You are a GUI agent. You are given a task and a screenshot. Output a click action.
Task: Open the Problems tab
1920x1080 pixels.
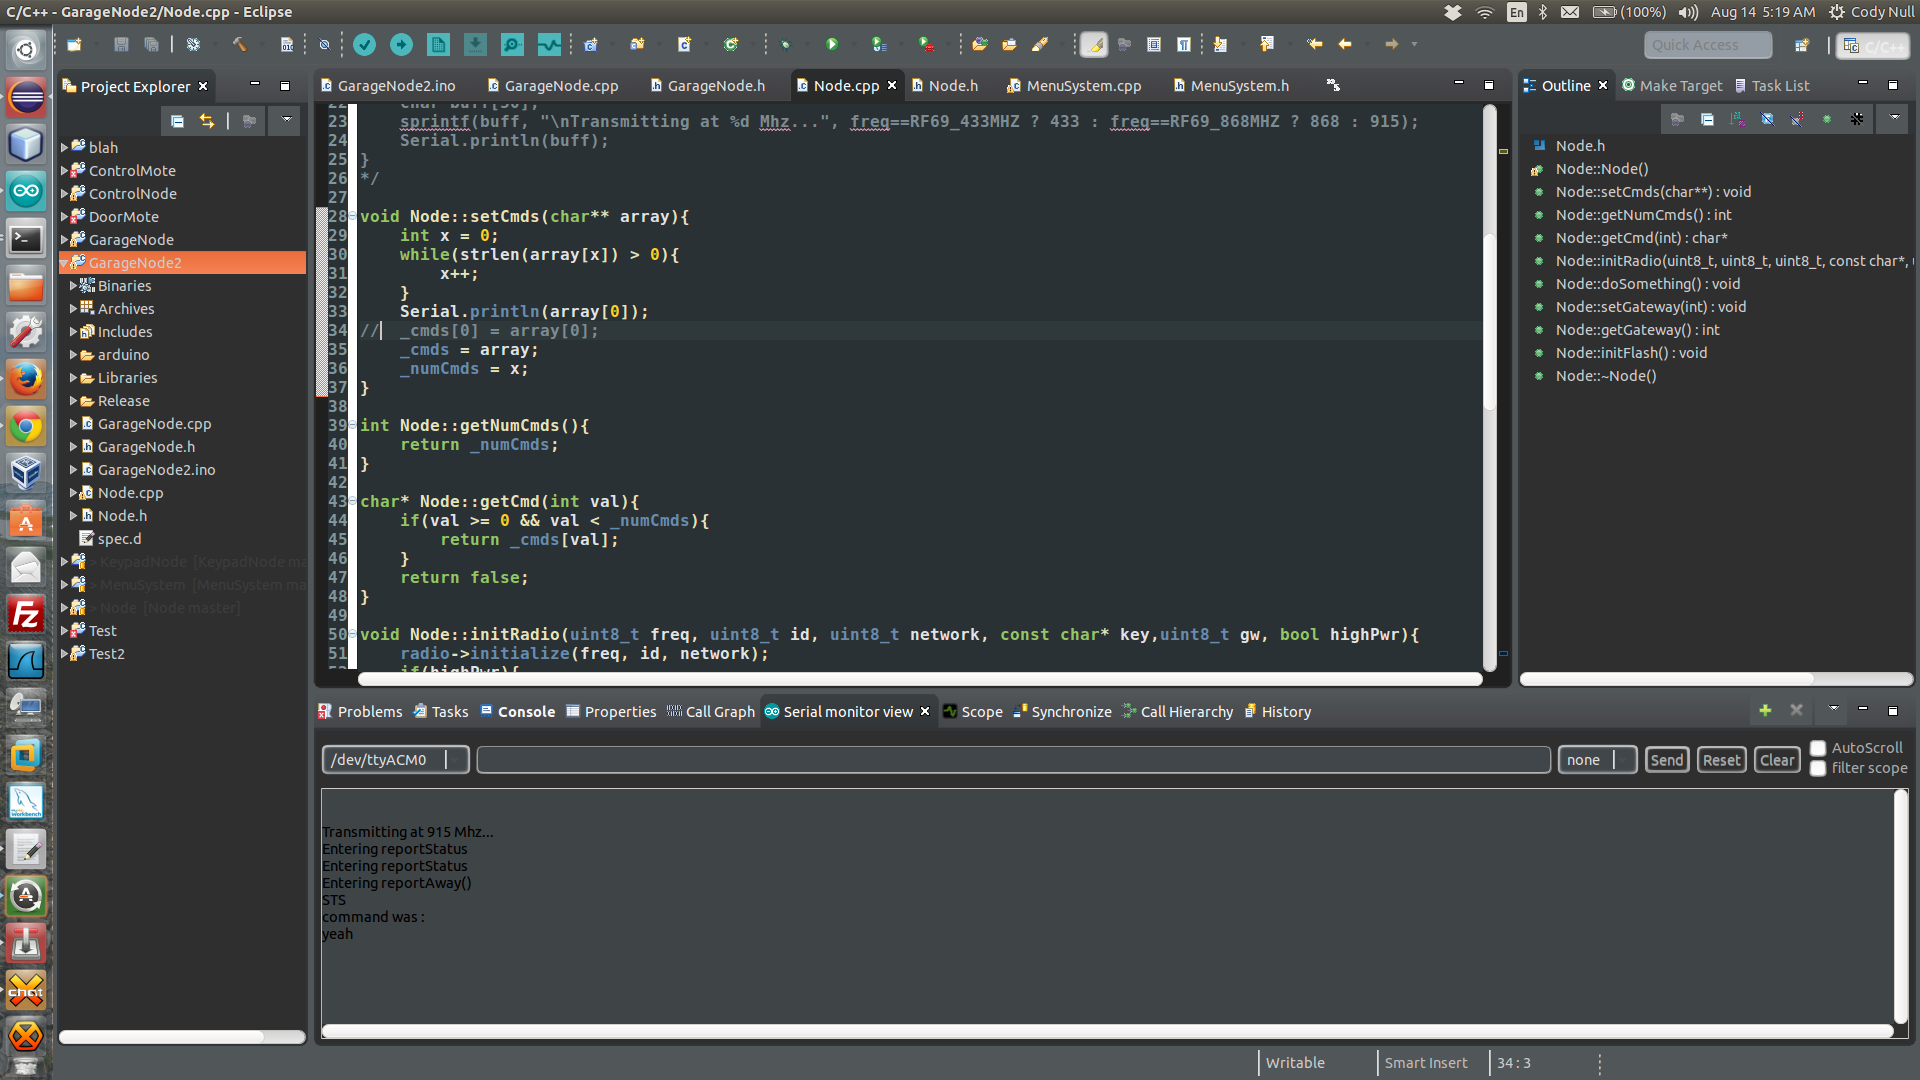[x=360, y=712]
